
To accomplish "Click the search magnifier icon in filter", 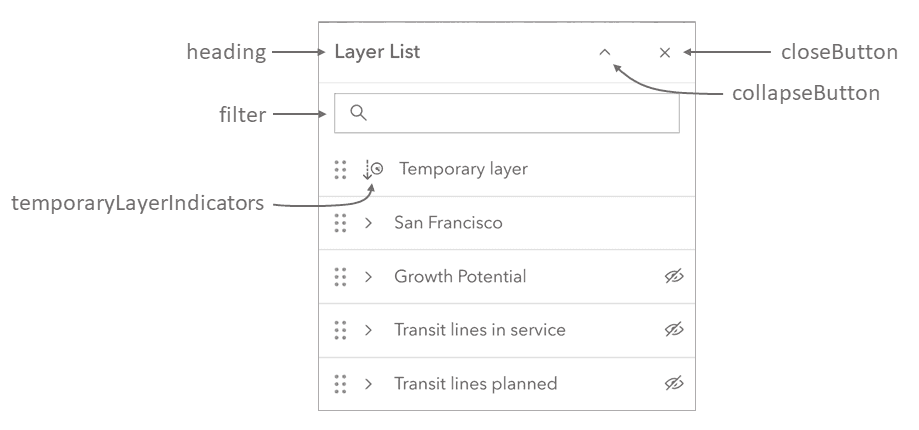I will click(x=358, y=114).
